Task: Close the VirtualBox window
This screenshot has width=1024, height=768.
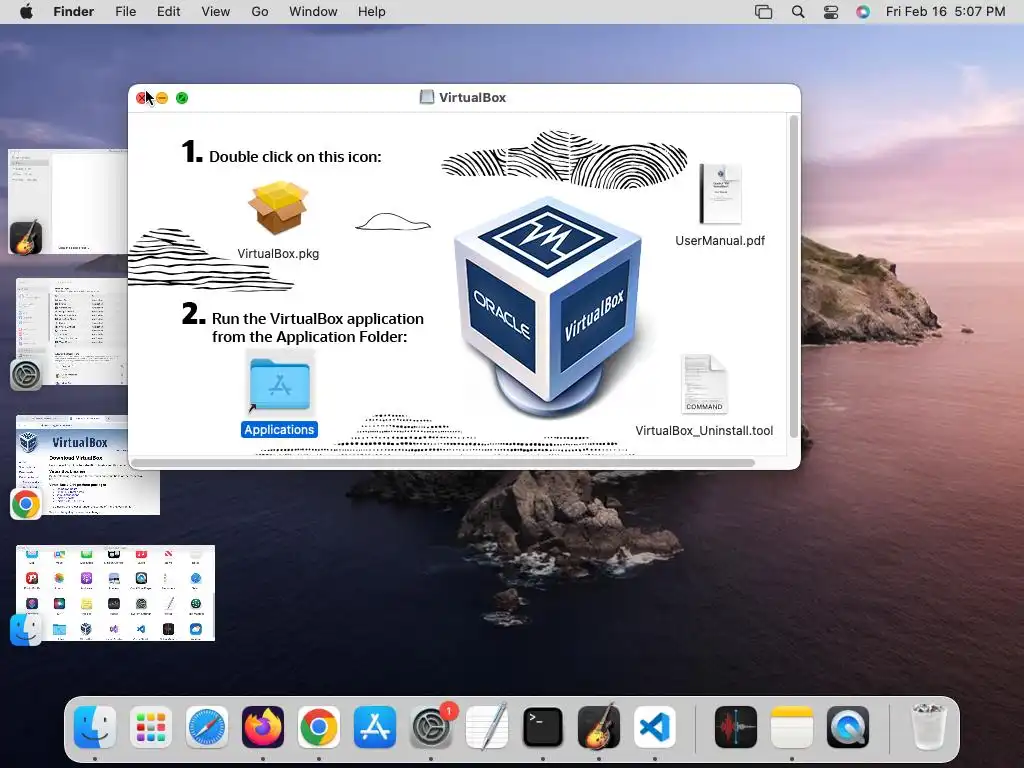Action: (x=142, y=98)
